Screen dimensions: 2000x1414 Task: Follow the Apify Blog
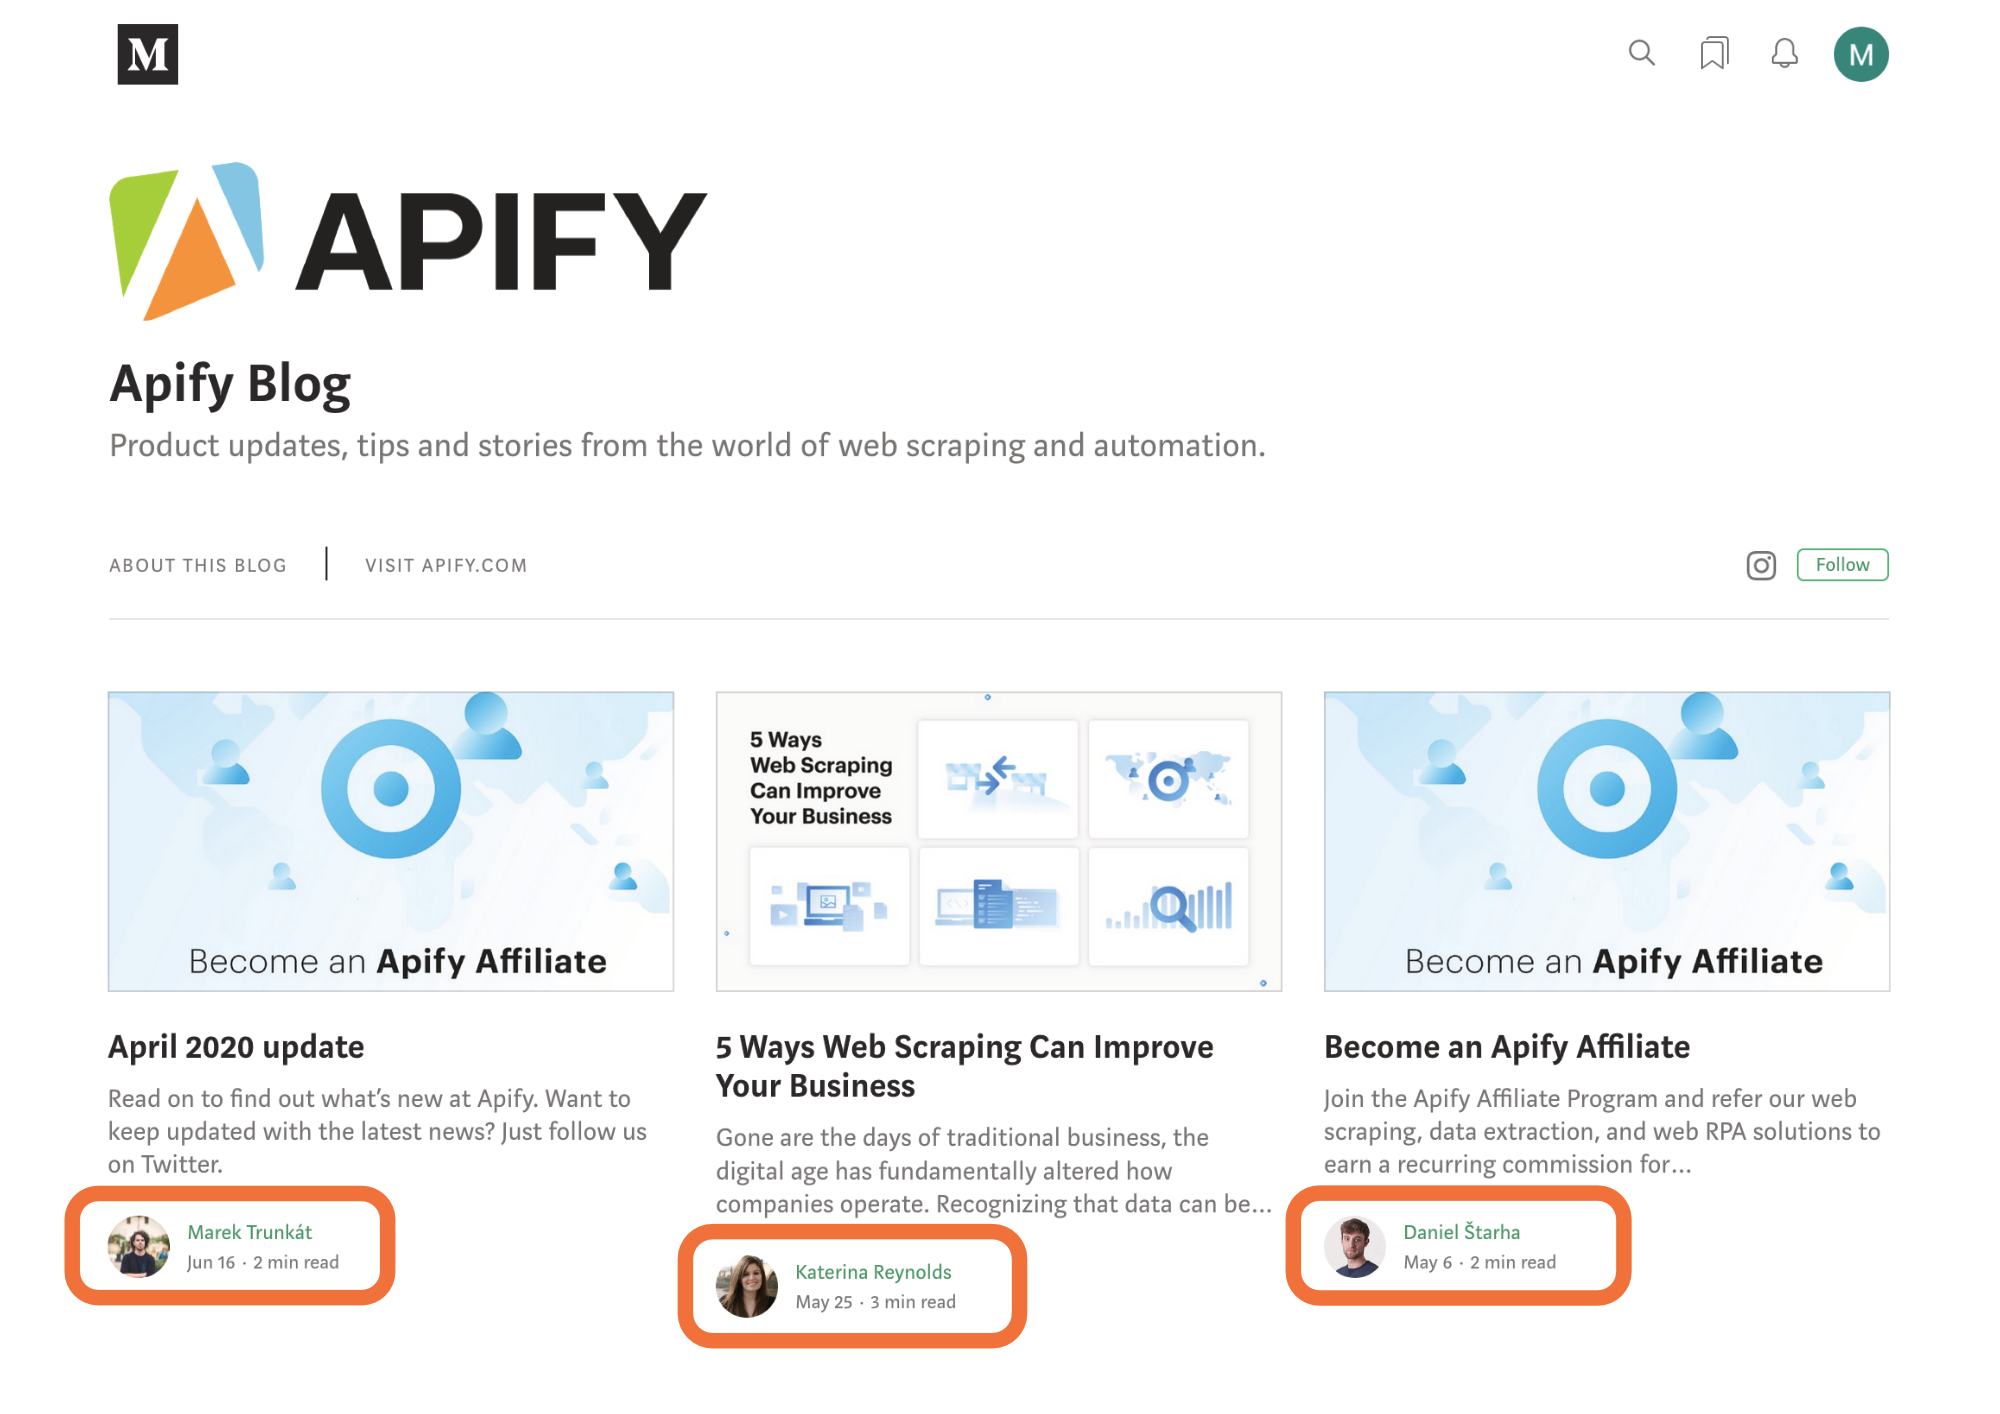[1842, 564]
